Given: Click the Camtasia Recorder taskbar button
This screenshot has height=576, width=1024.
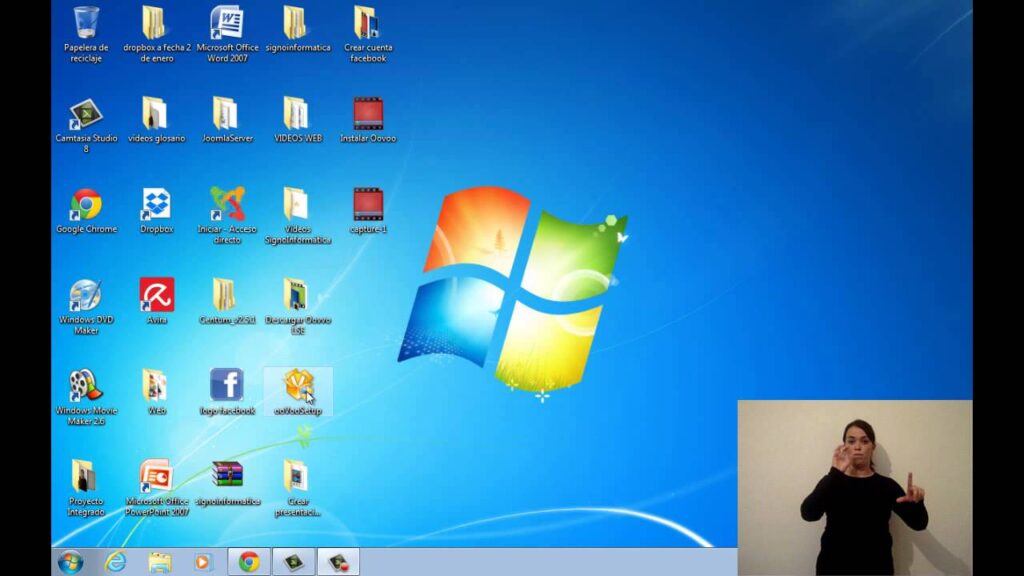Looking at the screenshot, I should pyautogui.click(x=338, y=562).
